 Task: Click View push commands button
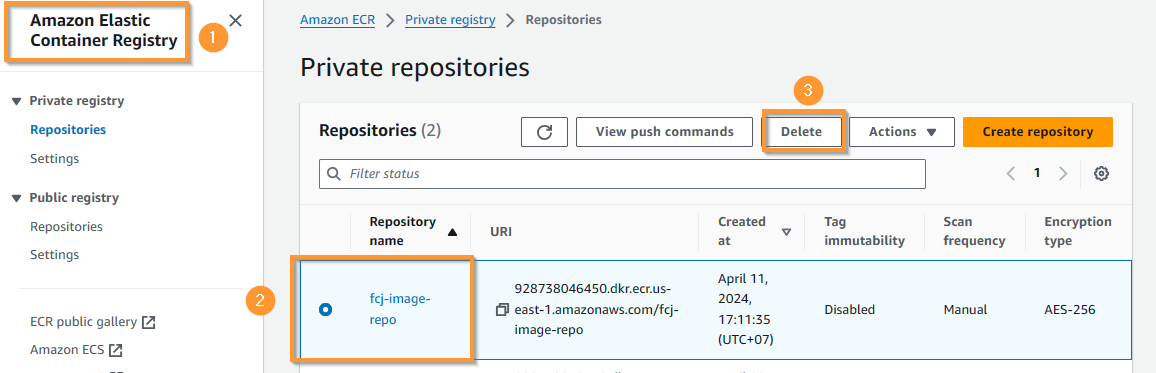[664, 132]
